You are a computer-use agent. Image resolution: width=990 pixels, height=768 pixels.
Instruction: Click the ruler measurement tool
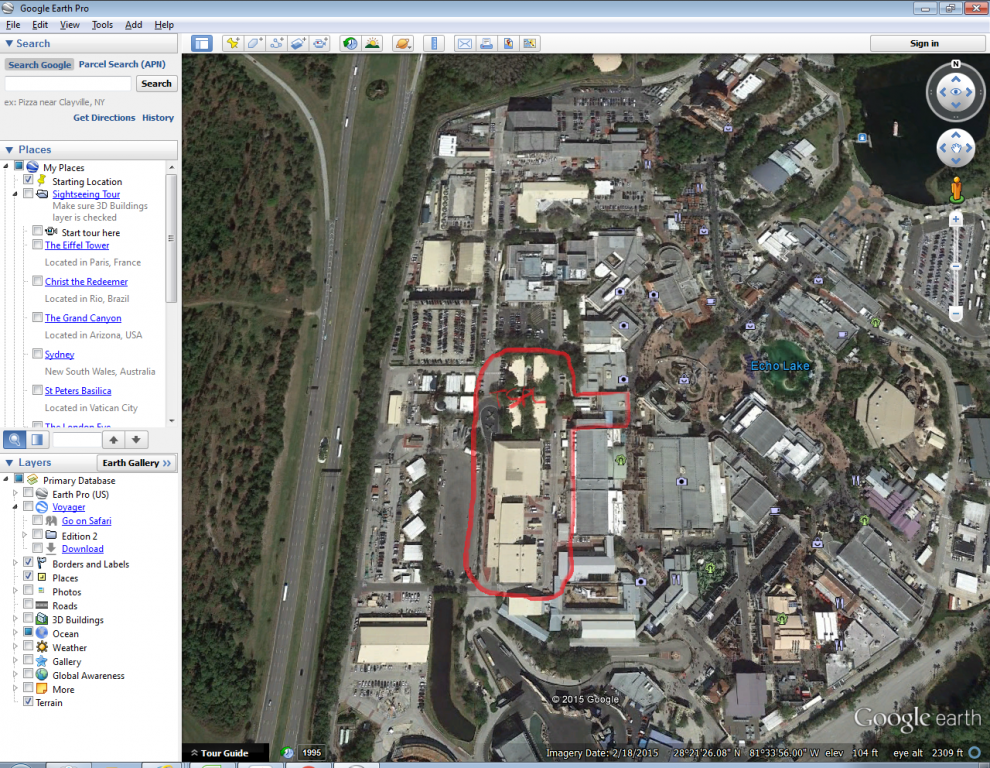click(433, 44)
